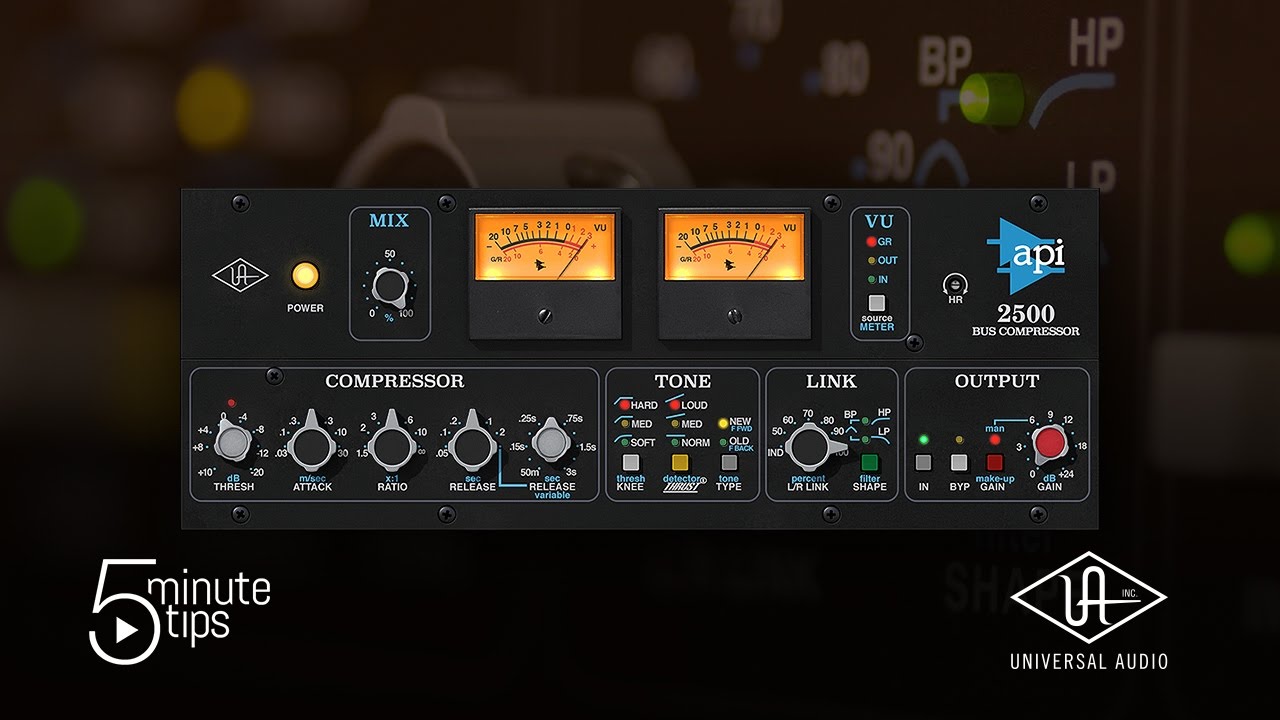Viewport: 1280px width, 720px height.
Task: Click the Universal Audio logo at bottom right
Action: click(x=1088, y=610)
